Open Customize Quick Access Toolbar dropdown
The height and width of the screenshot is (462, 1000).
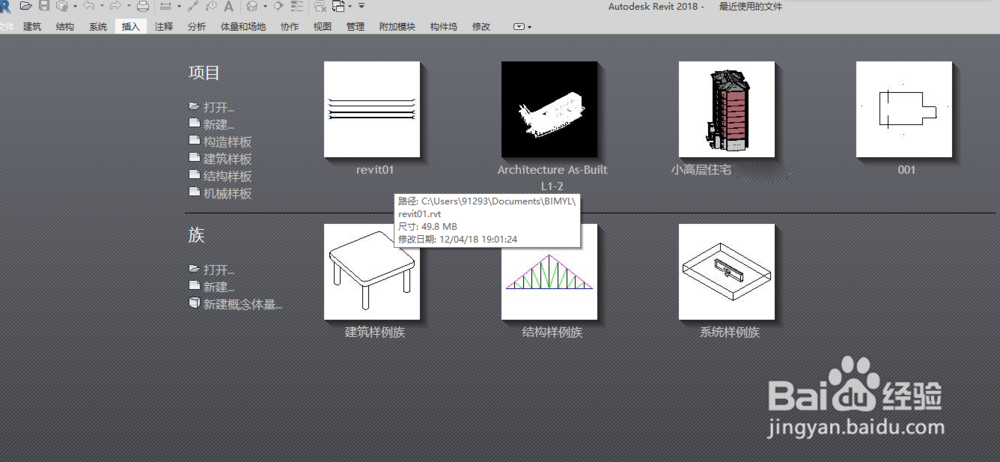tap(362, 6)
